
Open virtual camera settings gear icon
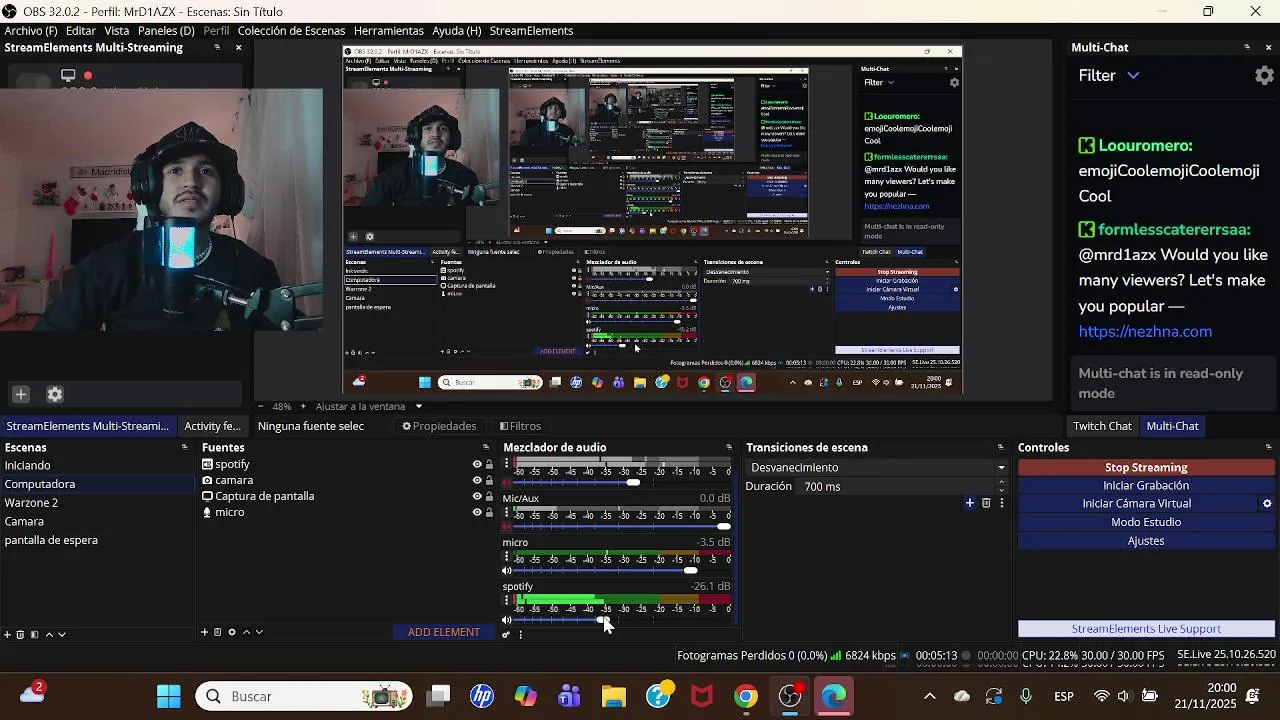tap(1267, 504)
